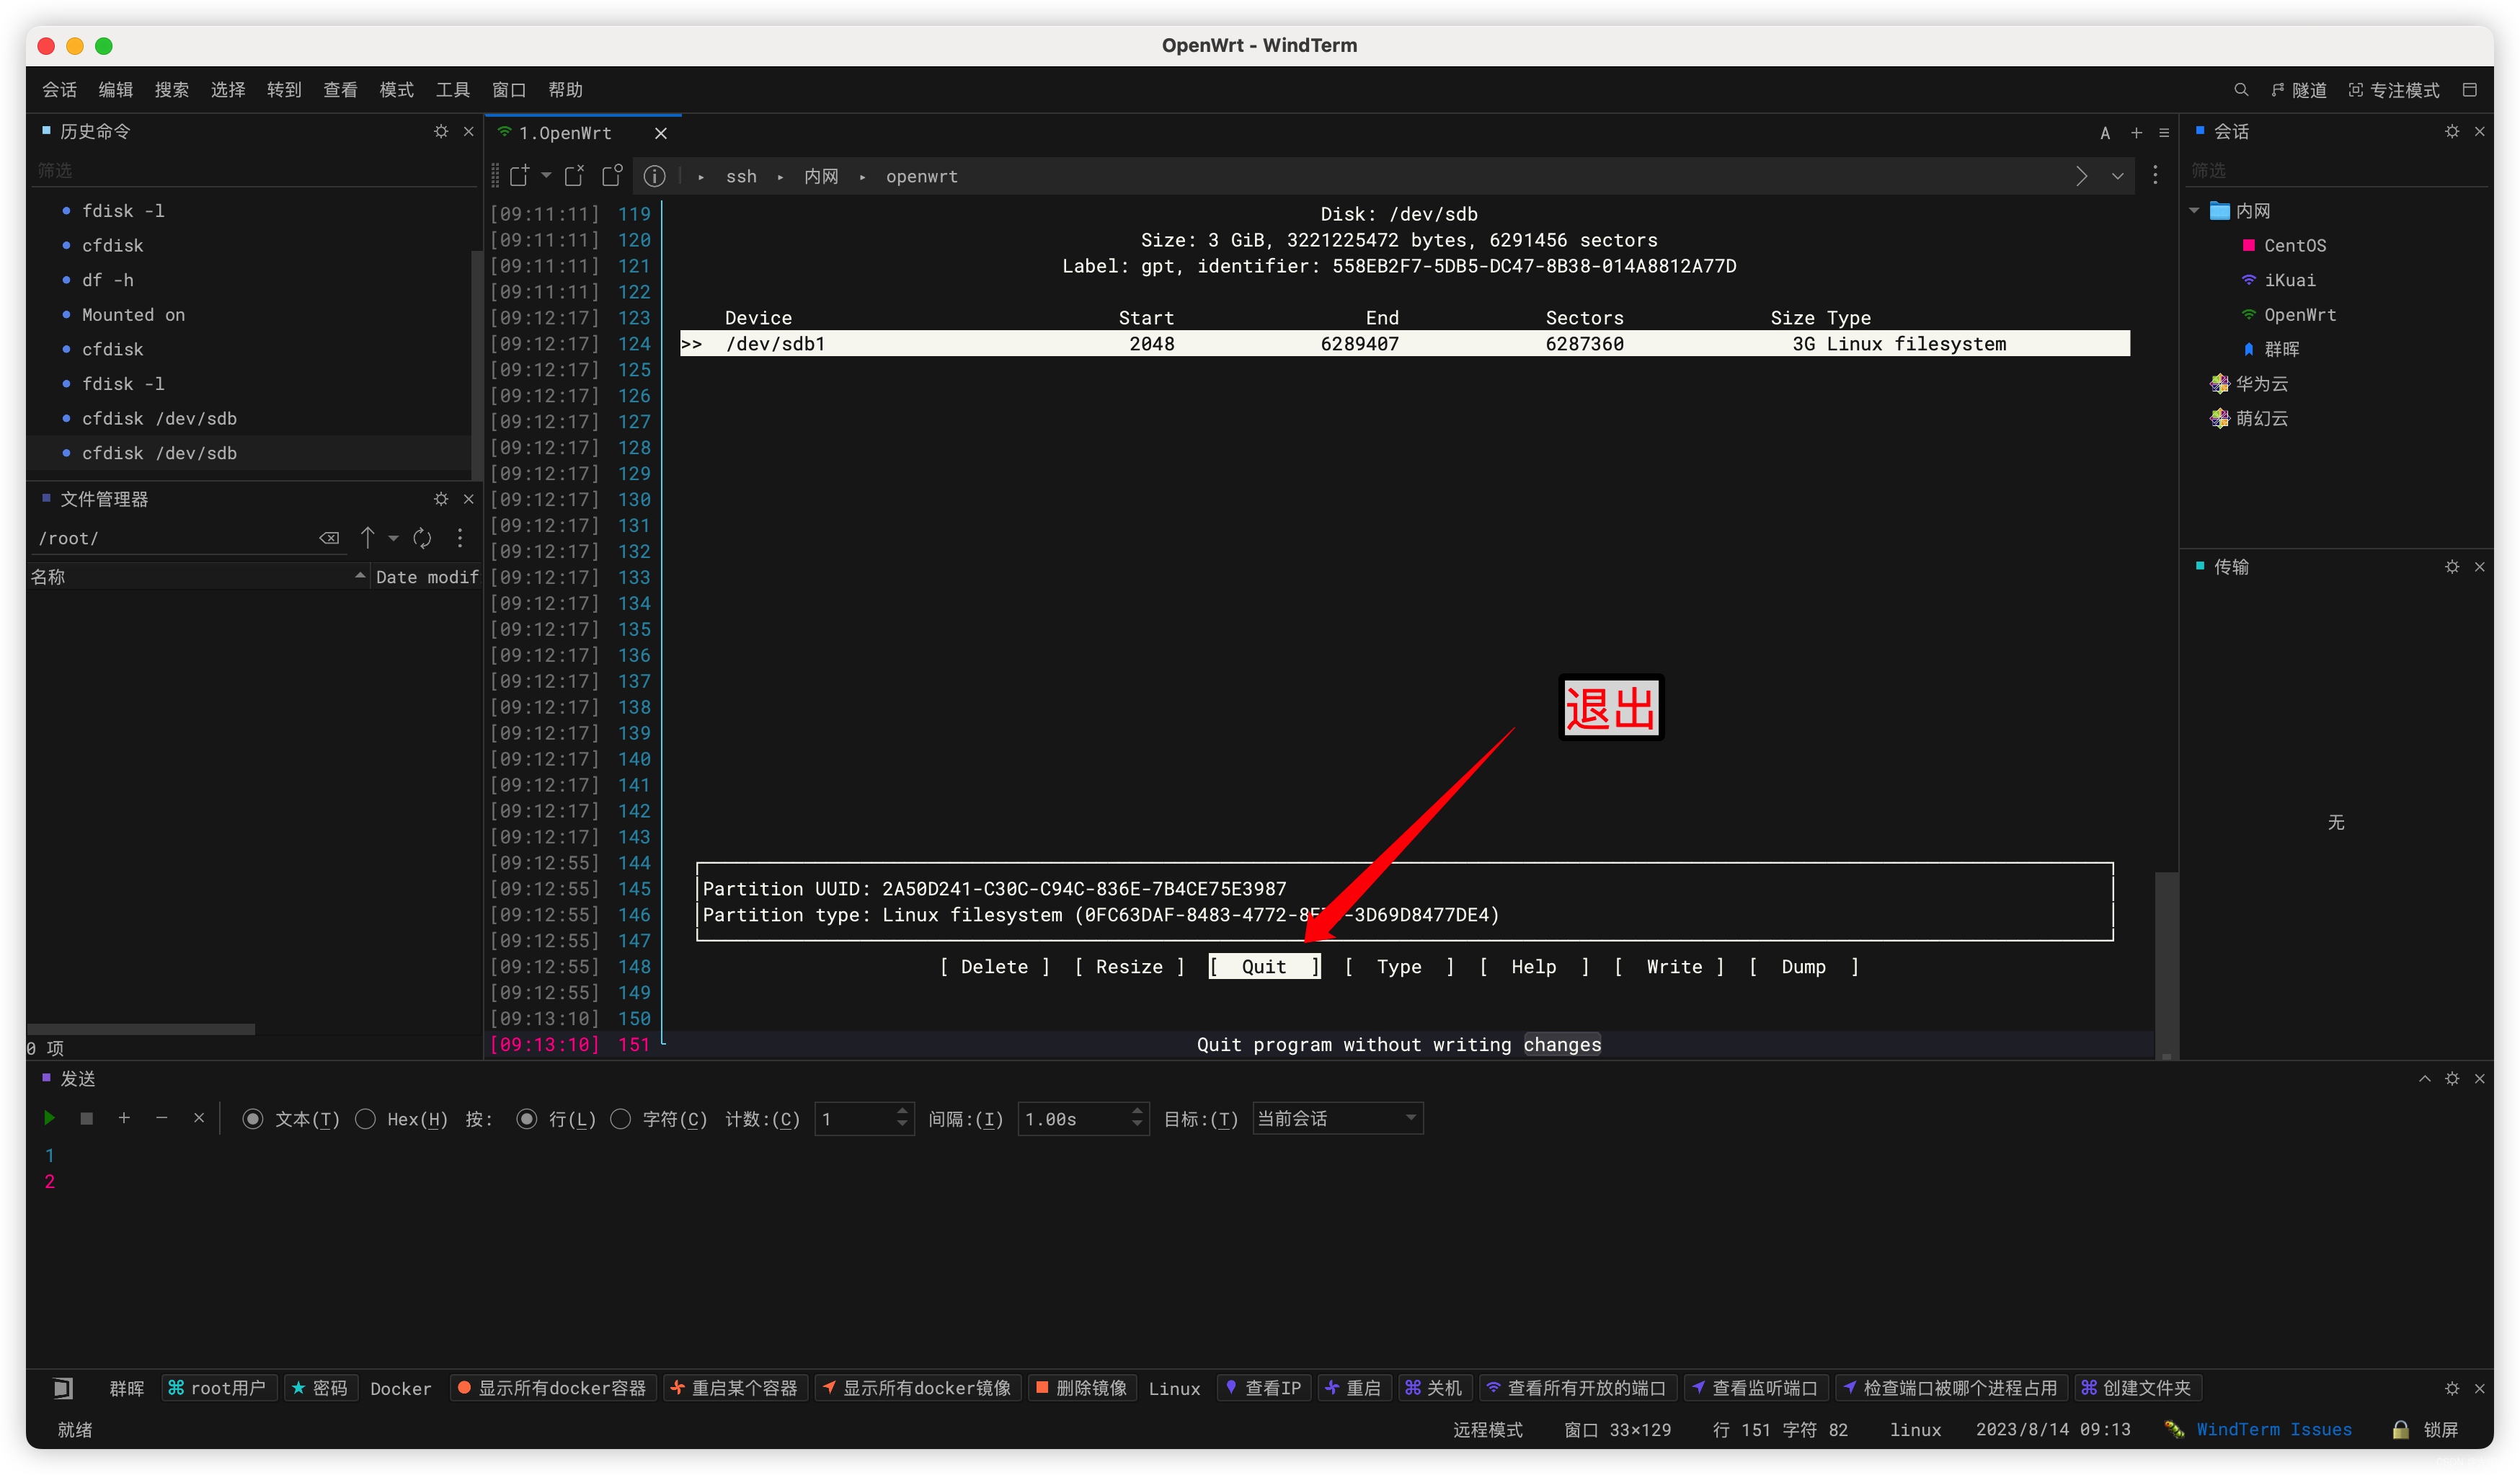Viewport: 2520px width, 1475px height.
Task: Click the 历史命令 filter input field
Action: pos(255,171)
